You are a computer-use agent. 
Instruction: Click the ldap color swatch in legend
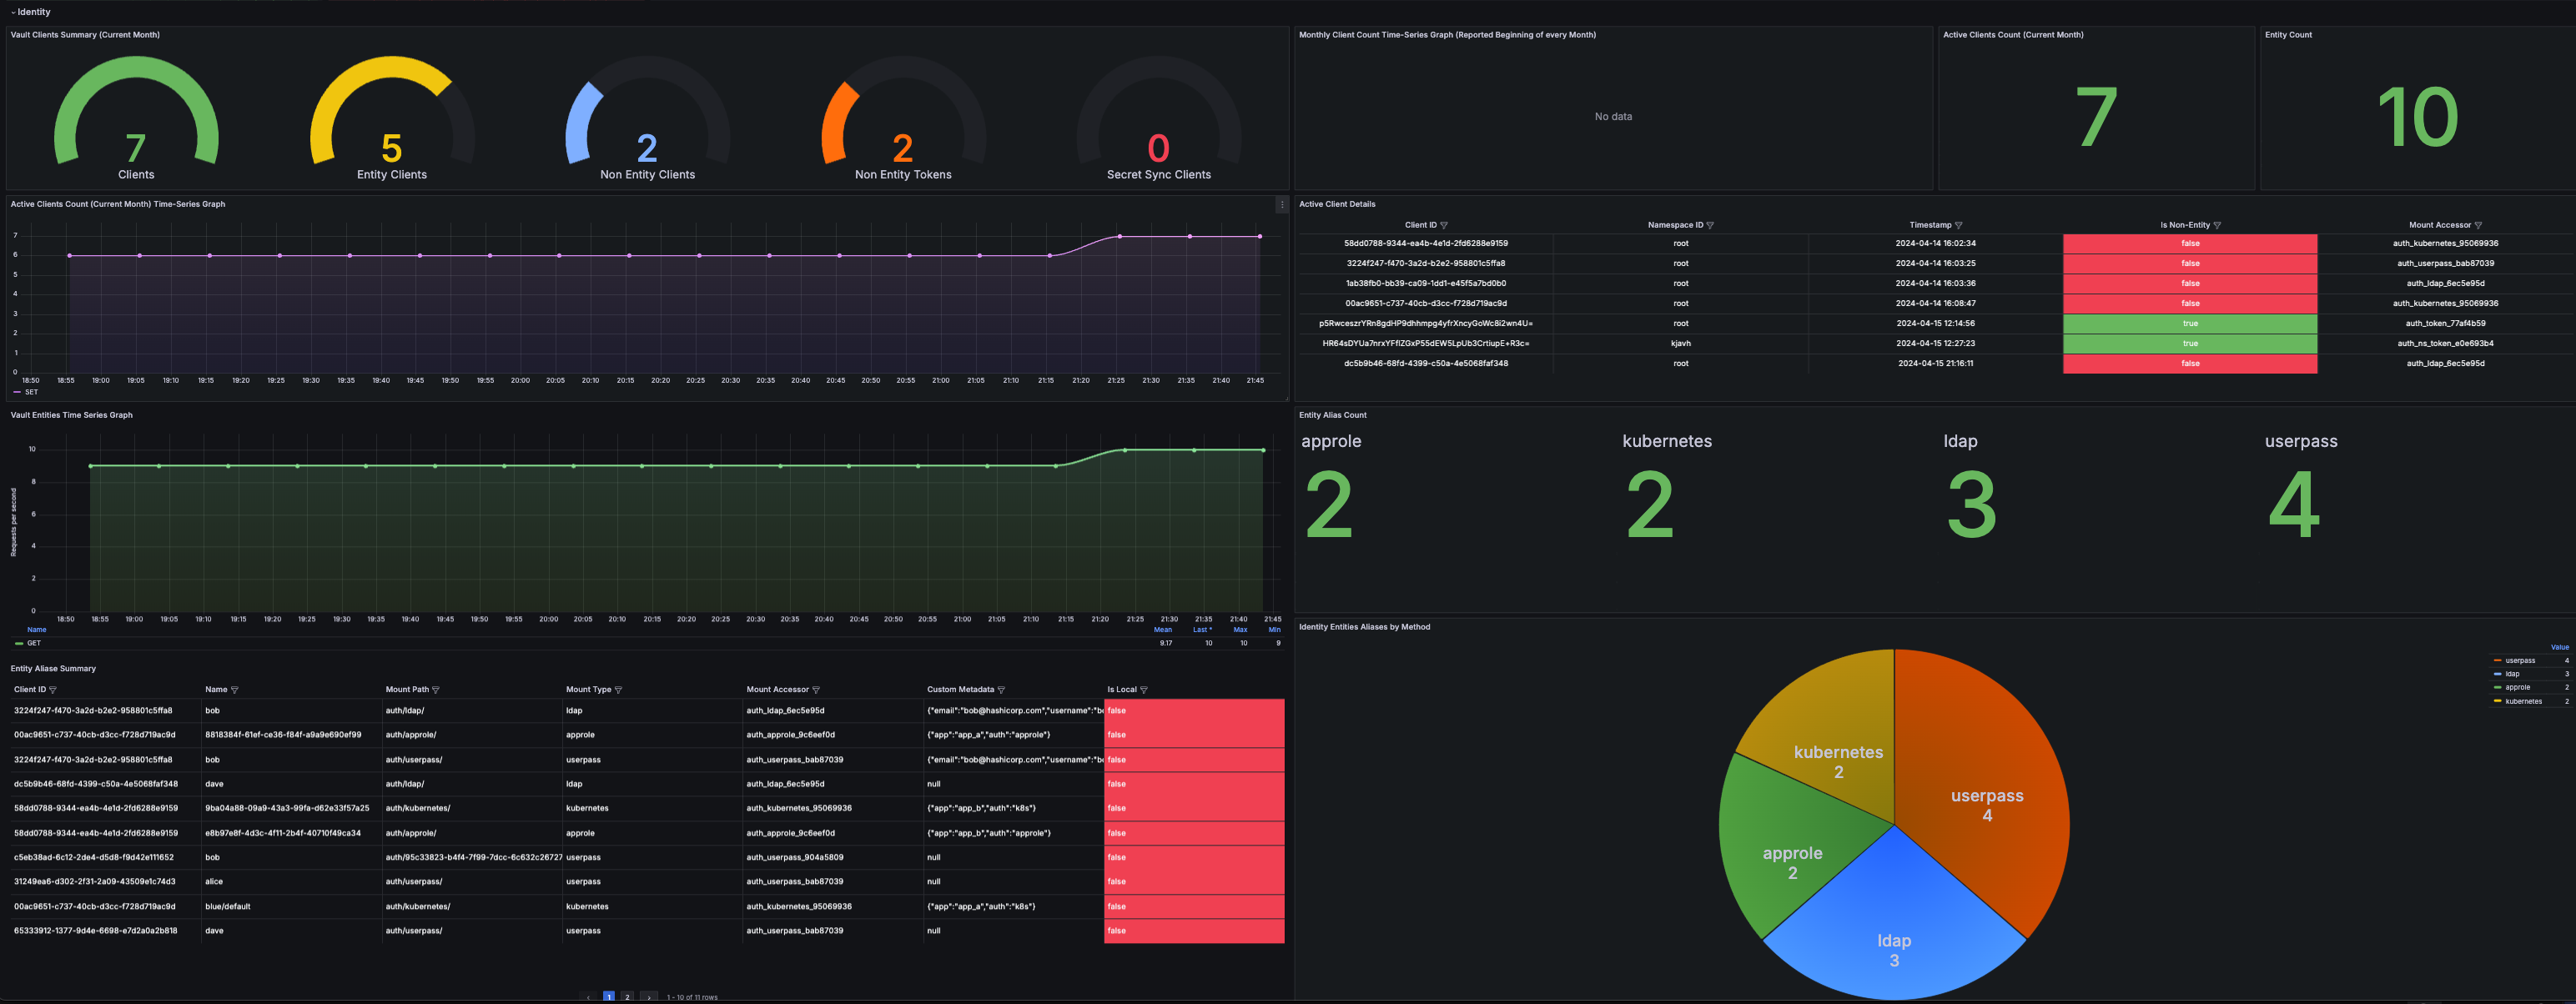(x=2498, y=674)
